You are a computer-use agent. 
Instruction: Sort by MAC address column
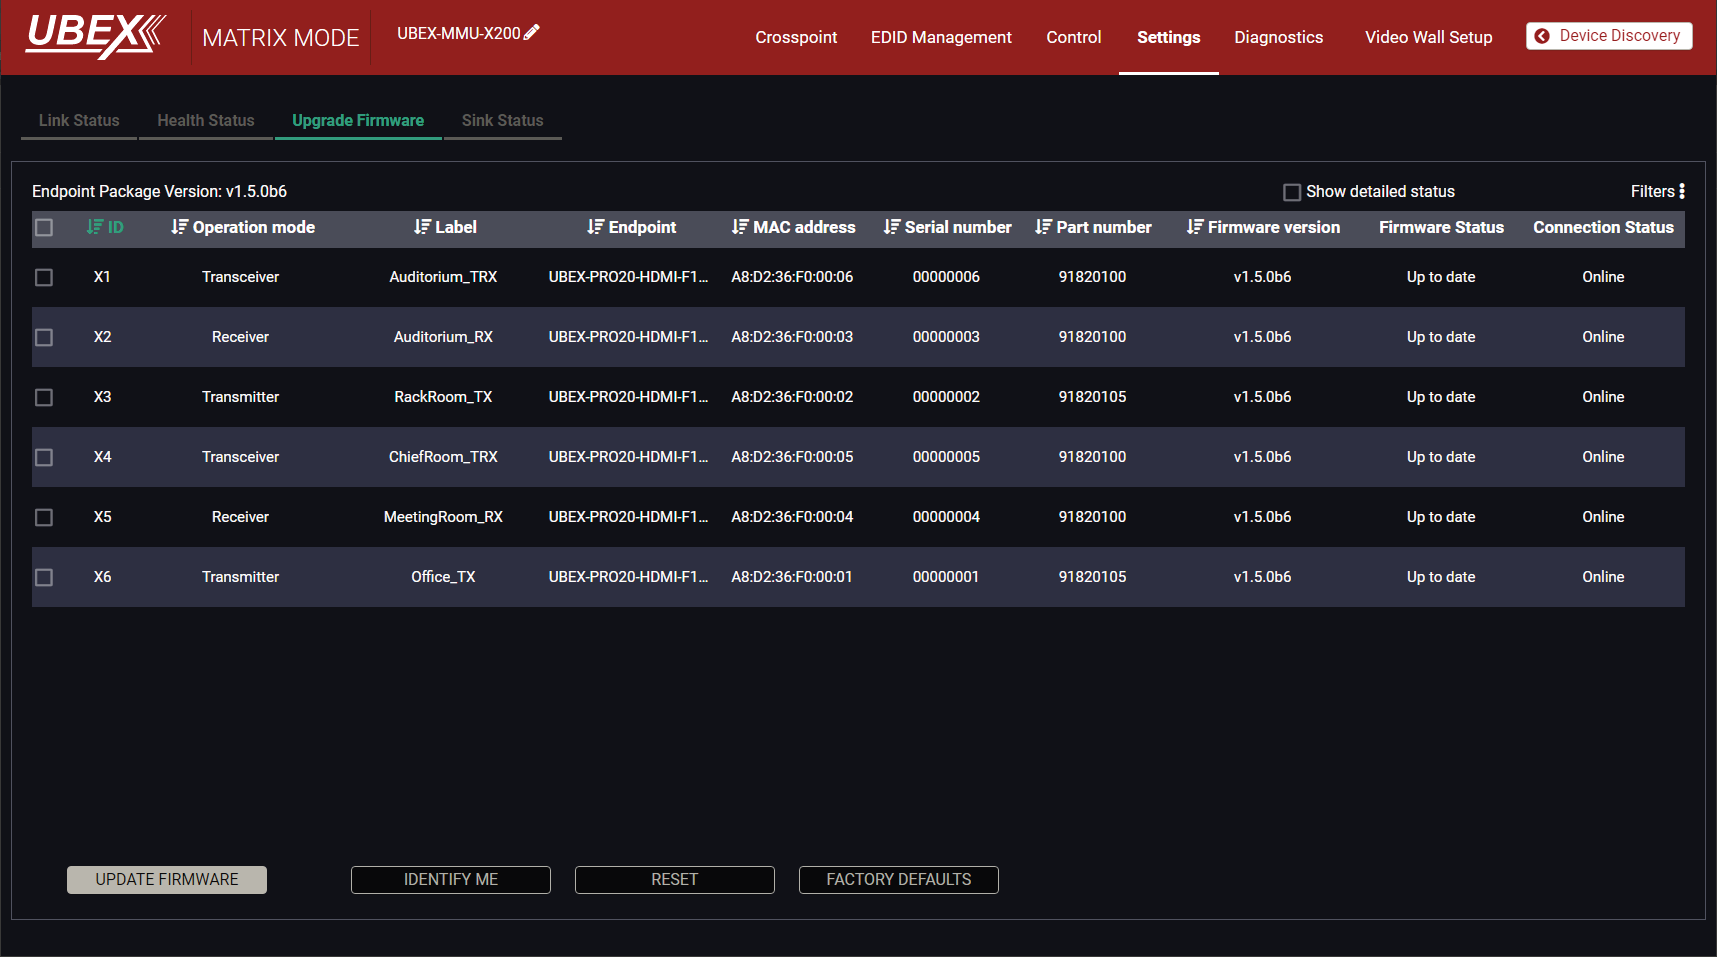(793, 227)
